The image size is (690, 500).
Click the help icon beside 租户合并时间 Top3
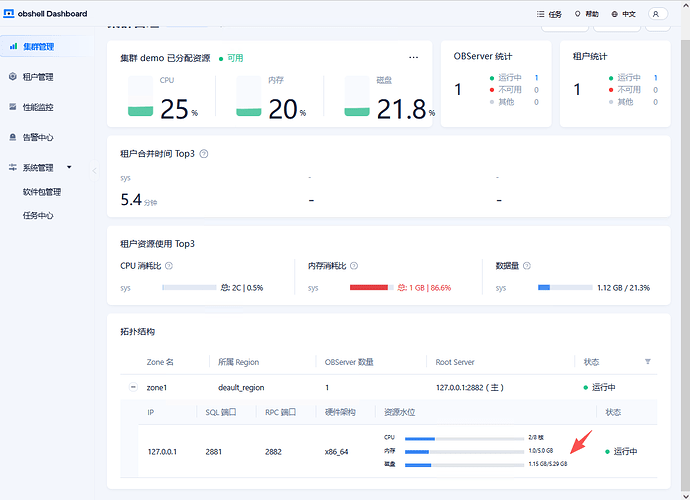click(x=204, y=154)
